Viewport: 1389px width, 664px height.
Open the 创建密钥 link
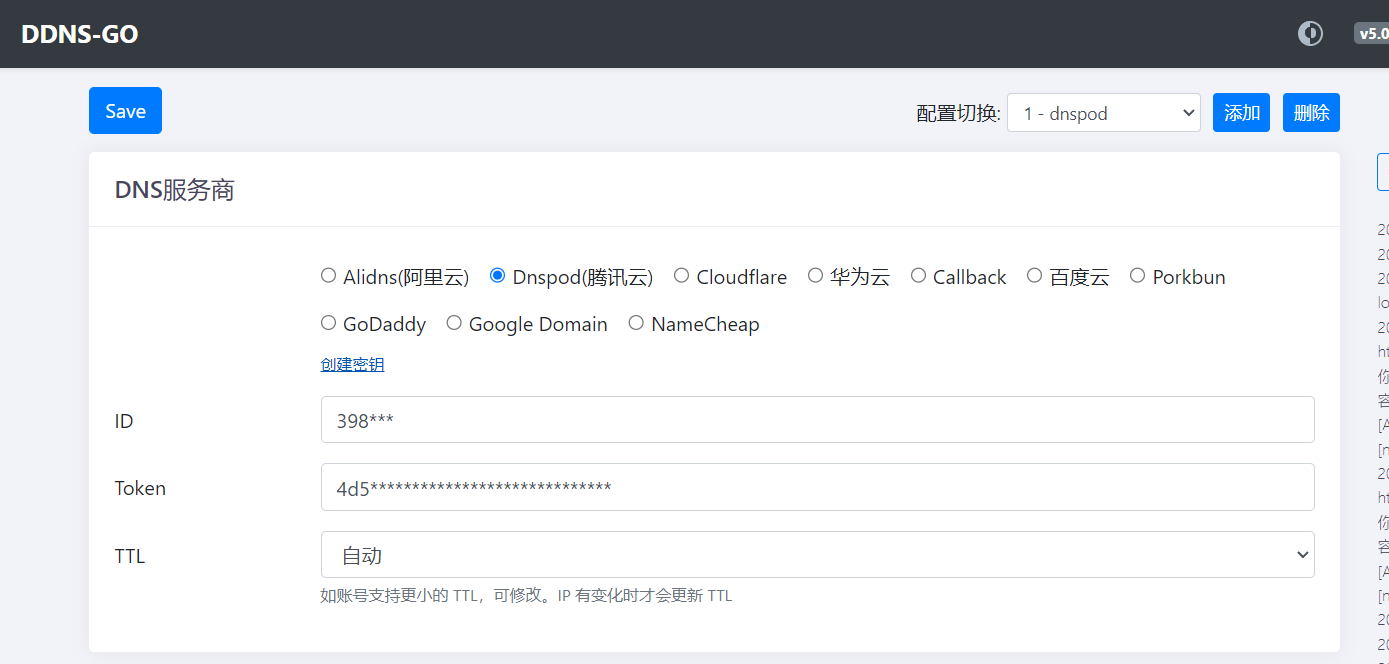point(352,365)
